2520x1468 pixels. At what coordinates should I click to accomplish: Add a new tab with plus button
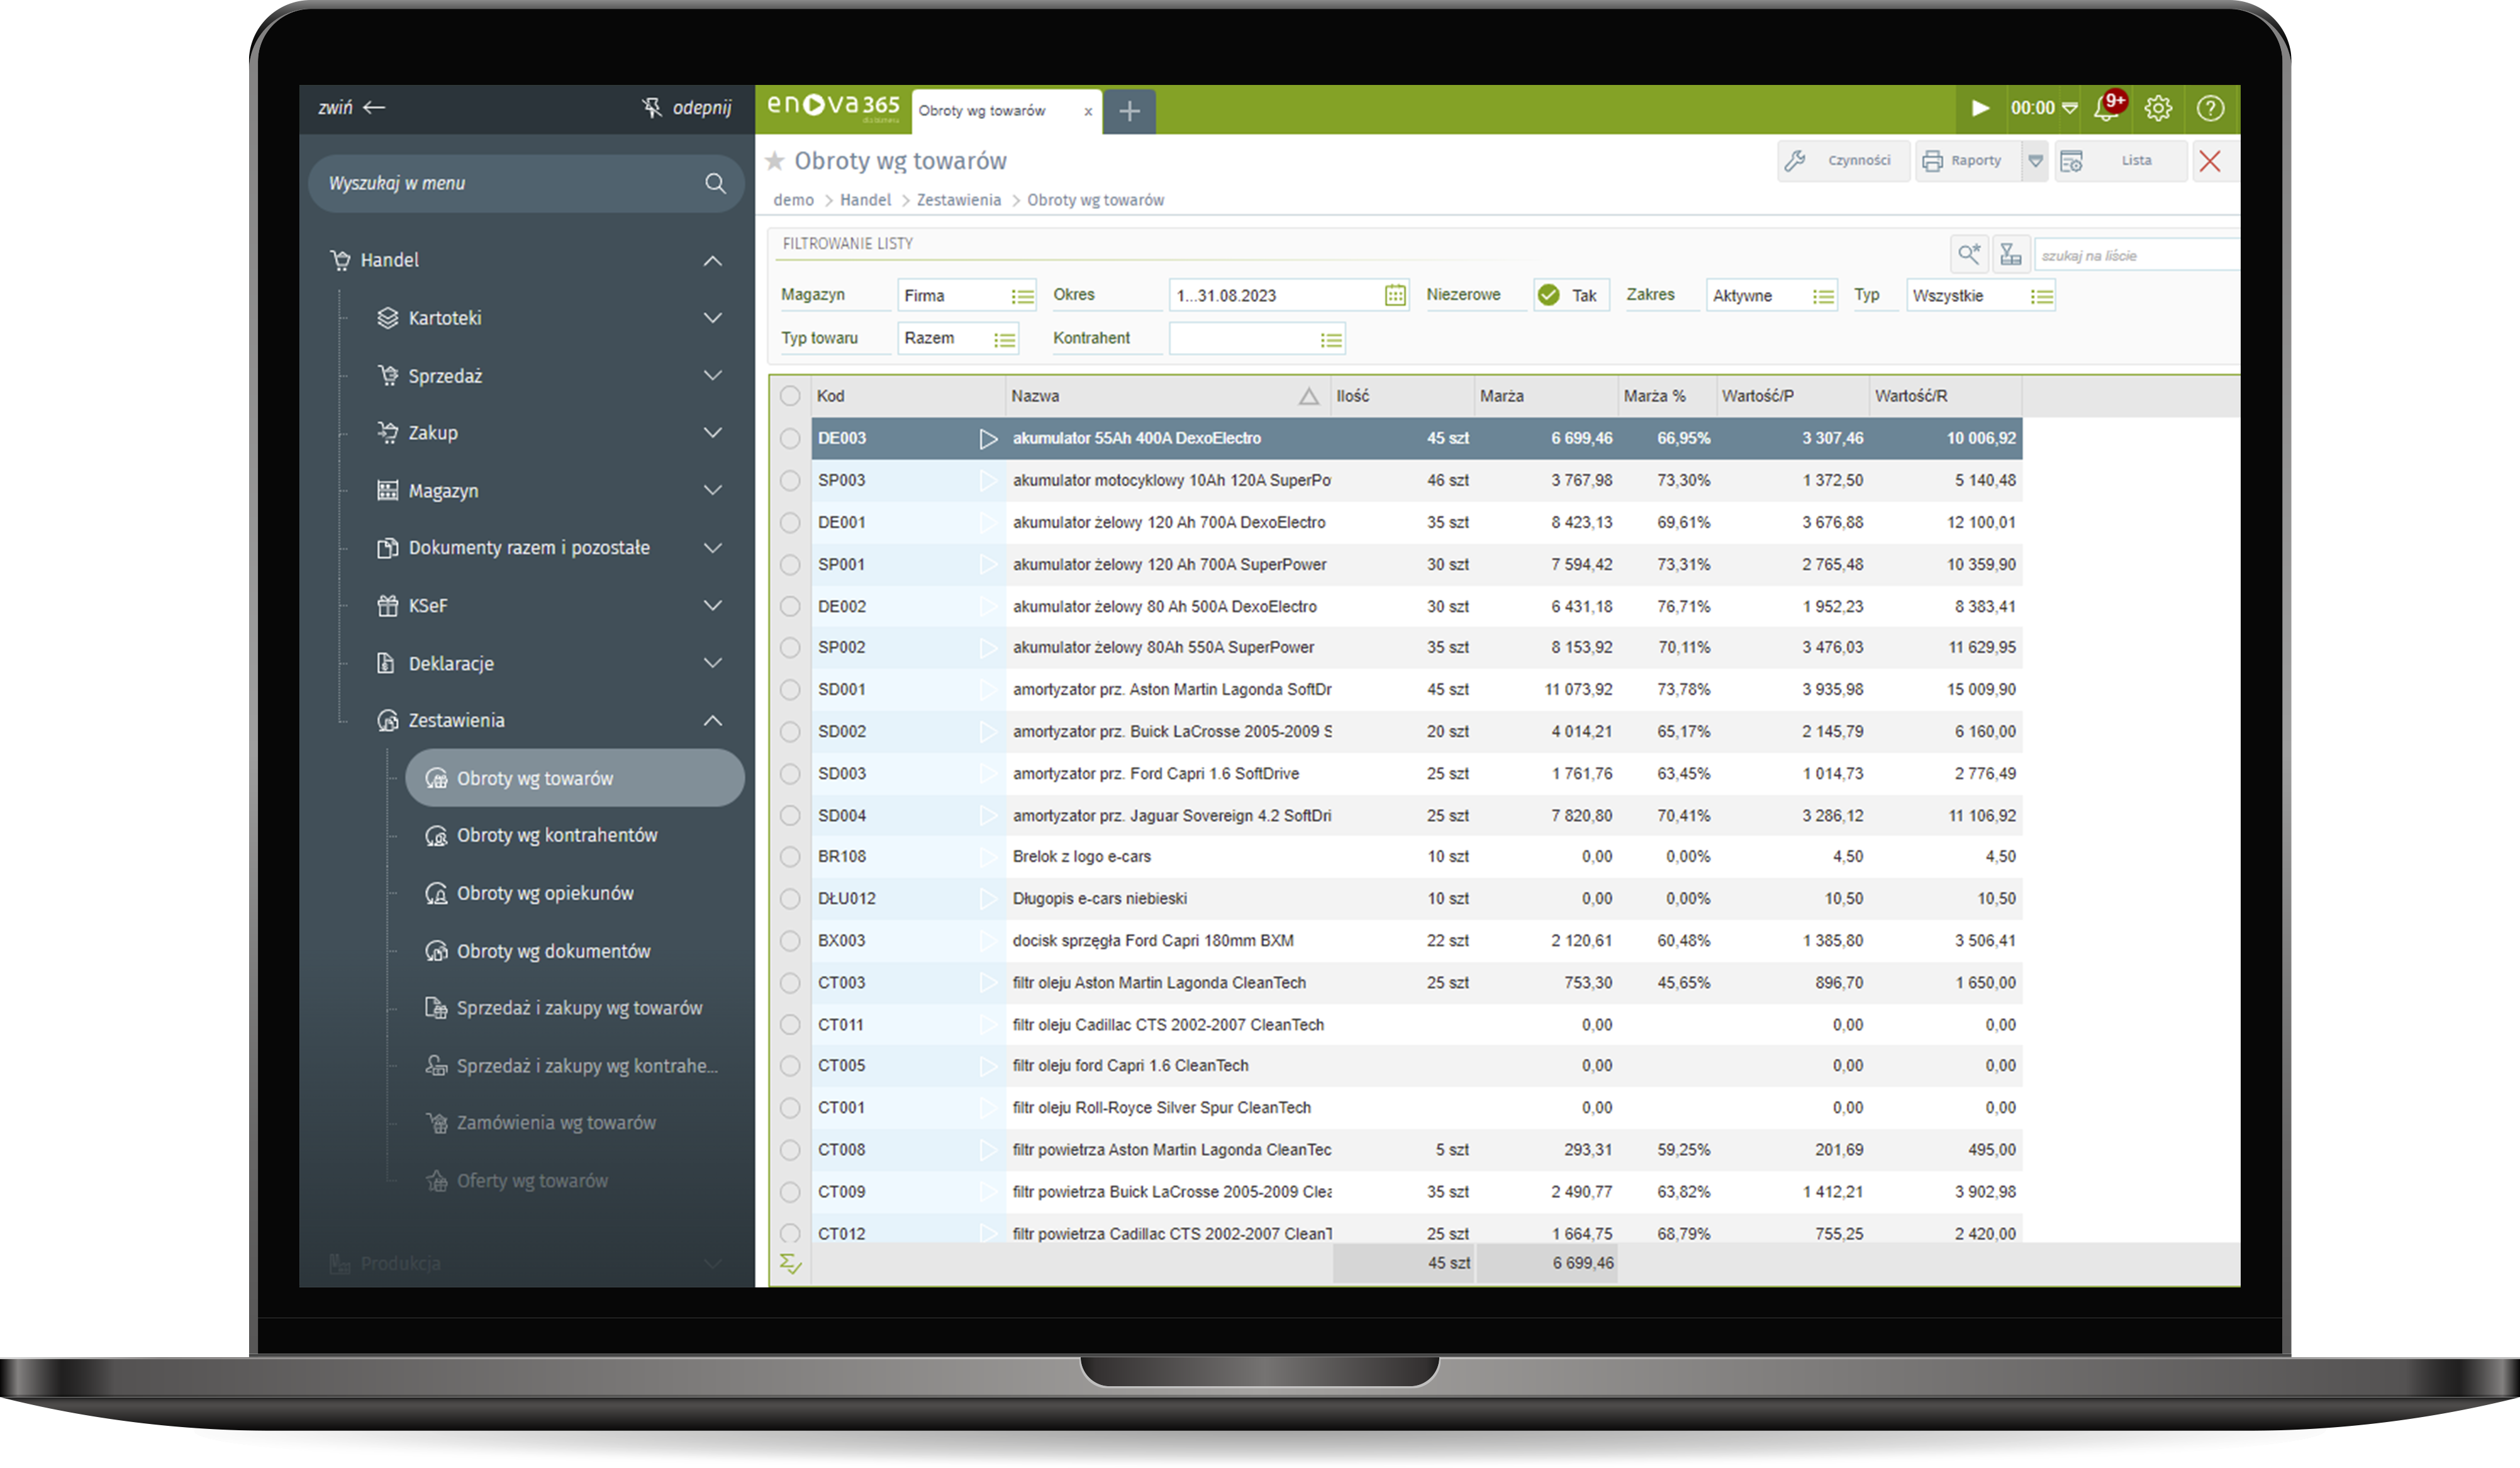[1129, 111]
